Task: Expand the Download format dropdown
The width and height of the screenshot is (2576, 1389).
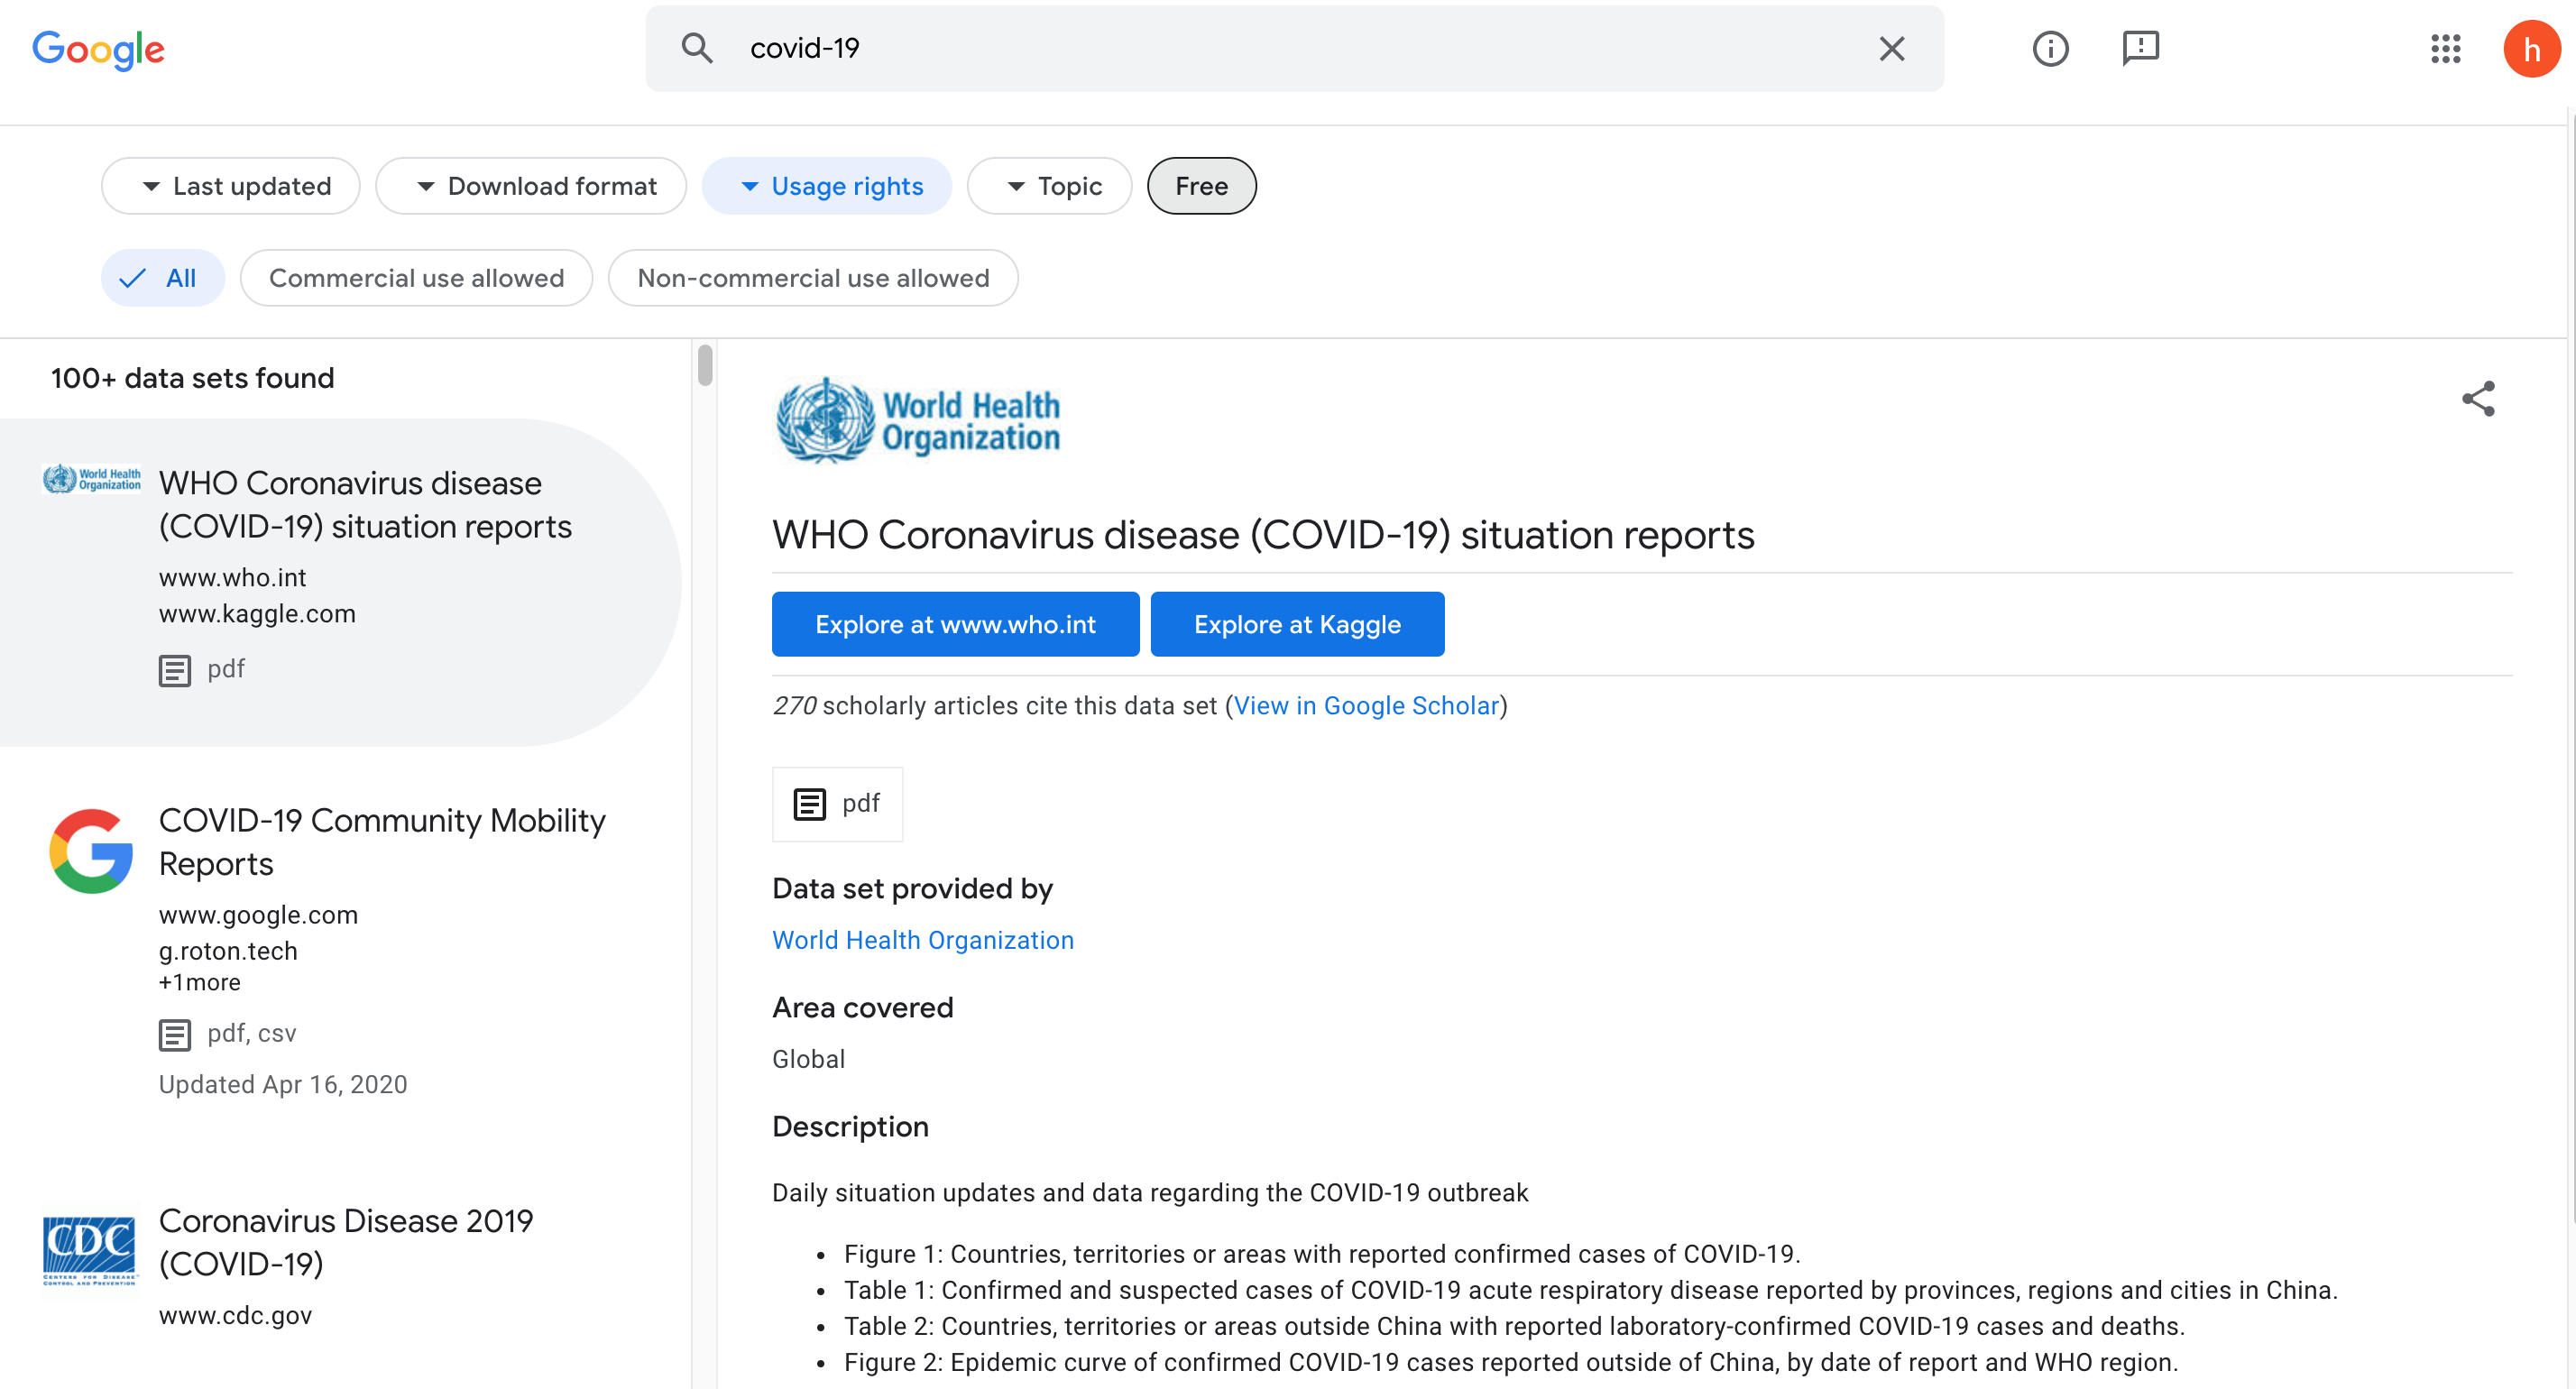Action: (x=531, y=186)
